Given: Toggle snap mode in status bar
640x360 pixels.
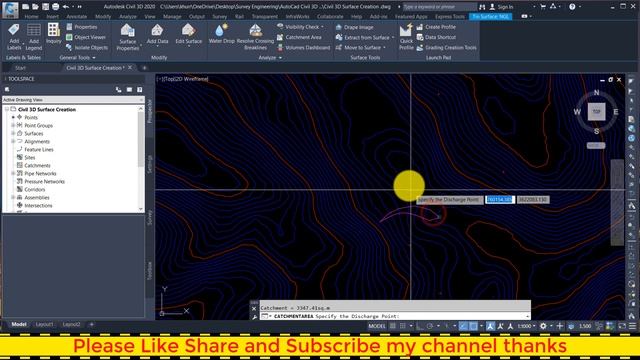Looking at the screenshot, I should click(403, 326).
